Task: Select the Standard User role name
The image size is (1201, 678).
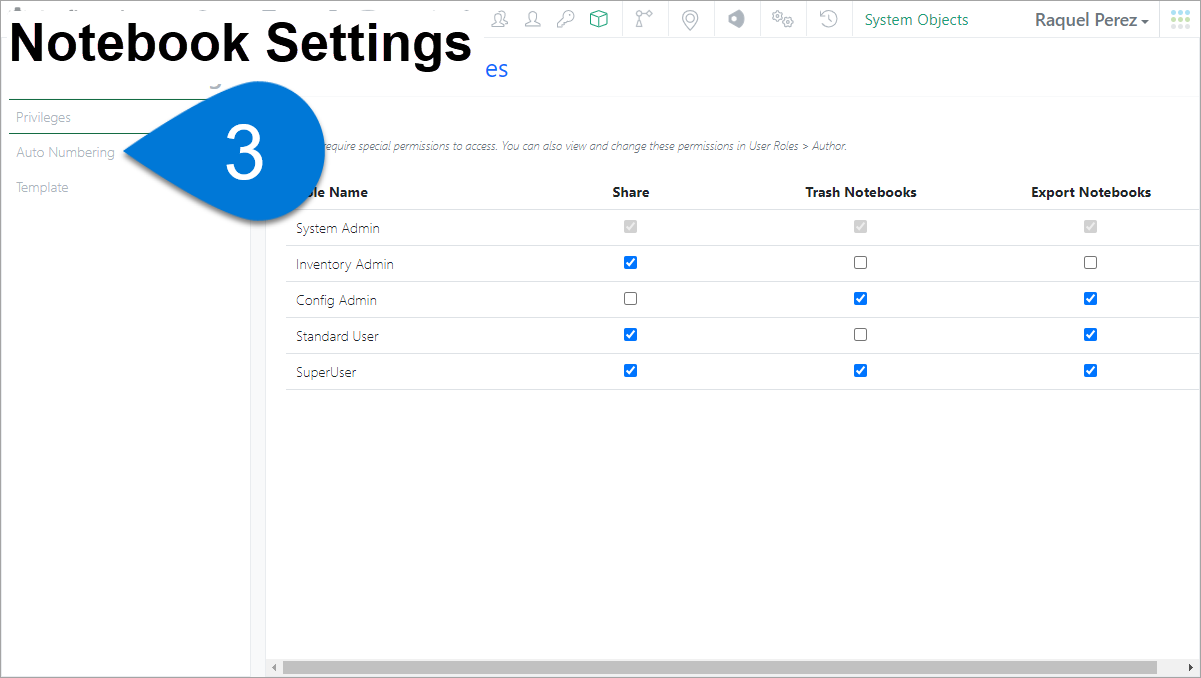Action: 337,336
